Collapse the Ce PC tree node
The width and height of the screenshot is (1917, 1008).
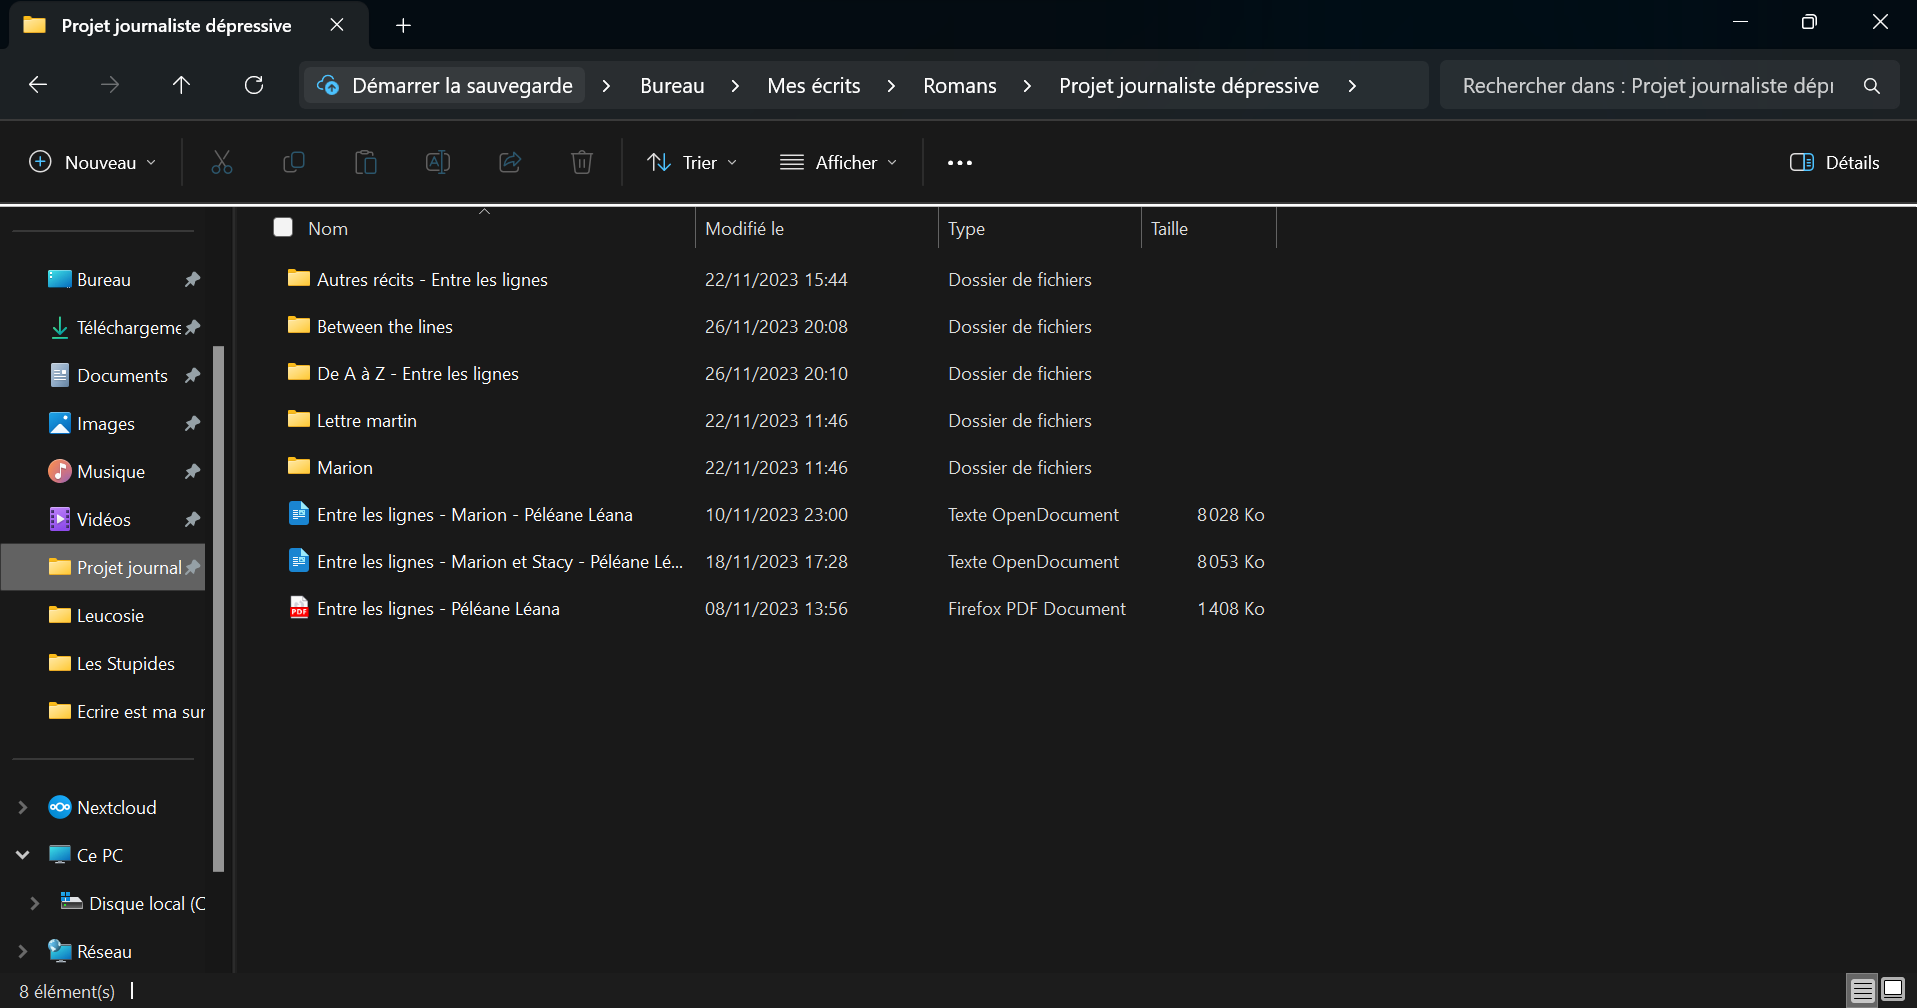pos(23,855)
